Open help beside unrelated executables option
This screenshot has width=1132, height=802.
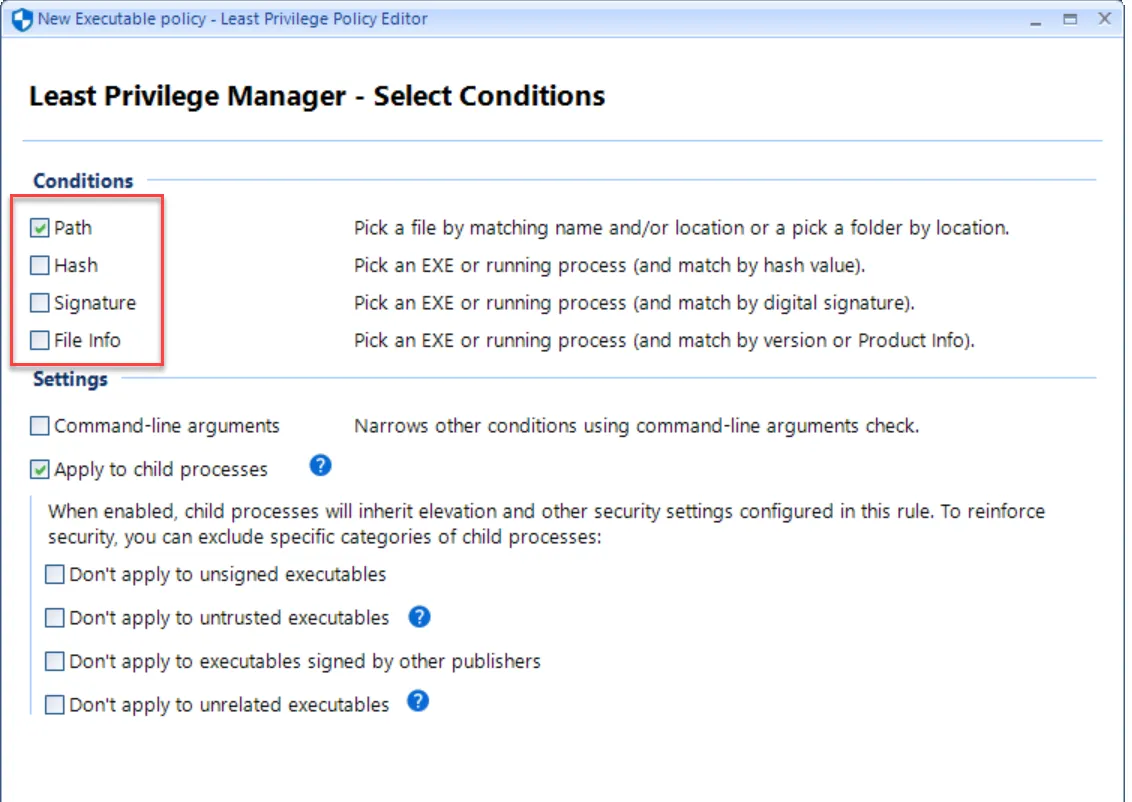(418, 703)
